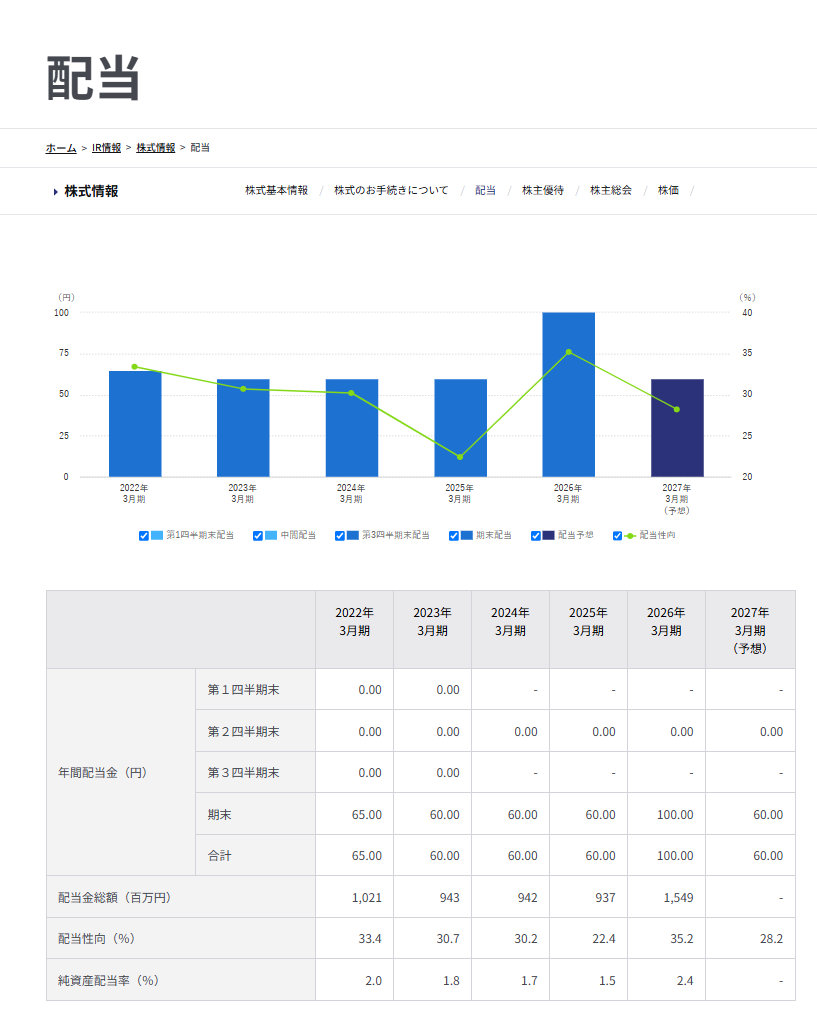This screenshot has height=1030, width=817.
Task: Click the 2022年3月期 bar in chart
Action: click(x=135, y=424)
